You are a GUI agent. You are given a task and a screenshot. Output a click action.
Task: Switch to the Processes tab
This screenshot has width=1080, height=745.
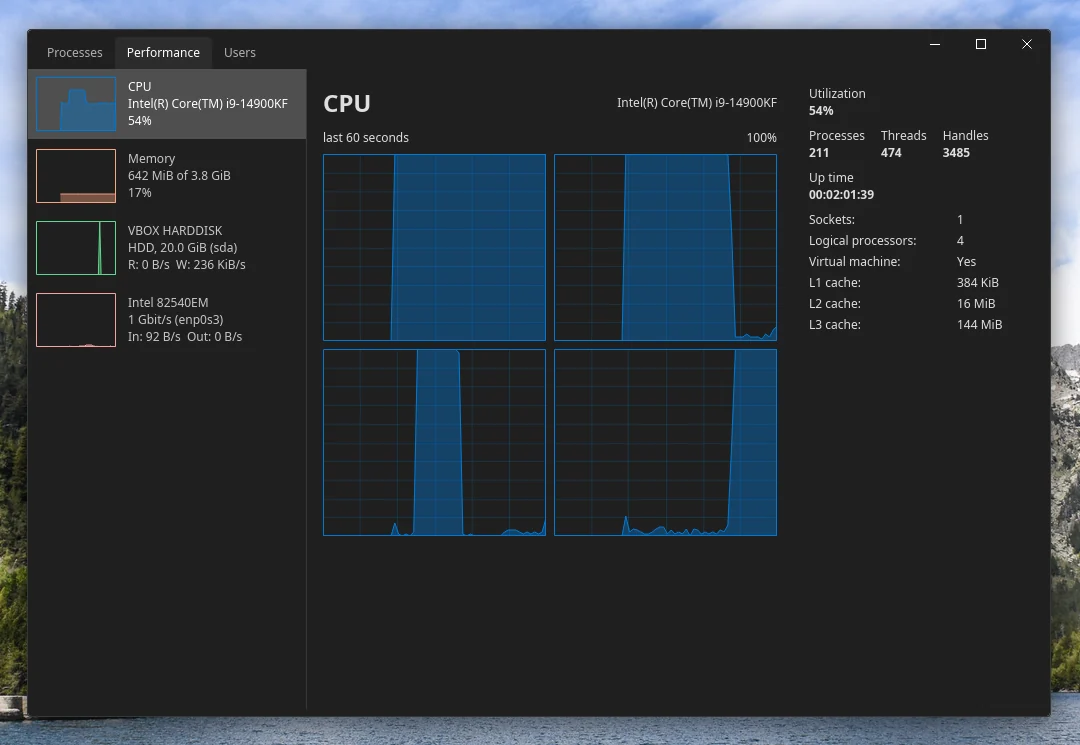click(74, 52)
